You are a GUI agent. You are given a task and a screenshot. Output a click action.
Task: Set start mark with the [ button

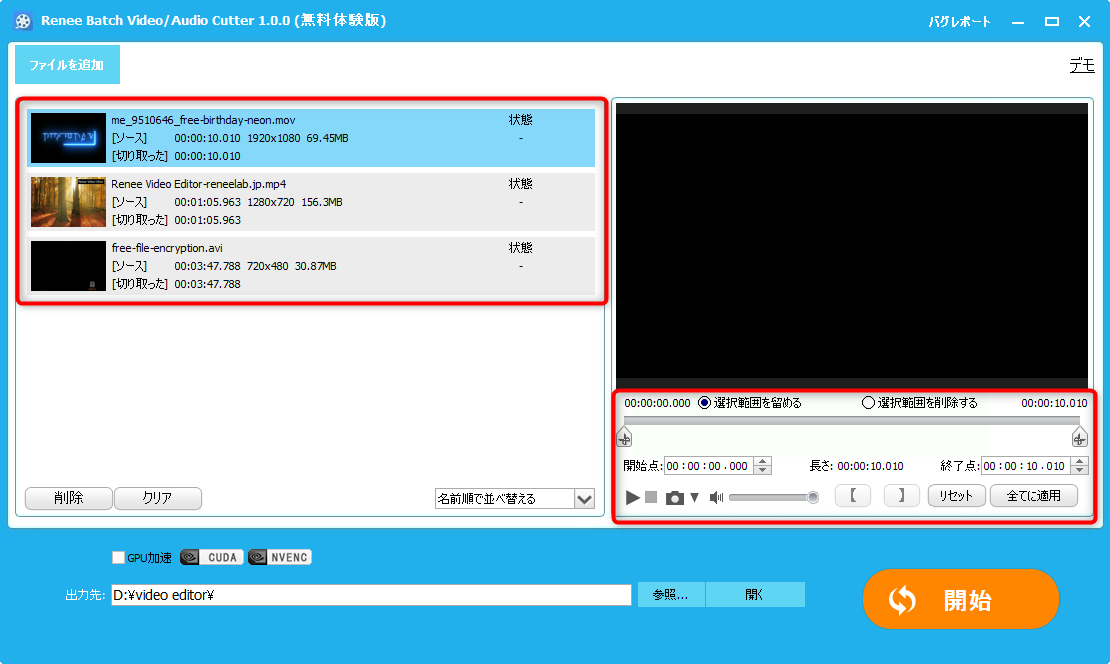tap(853, 496)
